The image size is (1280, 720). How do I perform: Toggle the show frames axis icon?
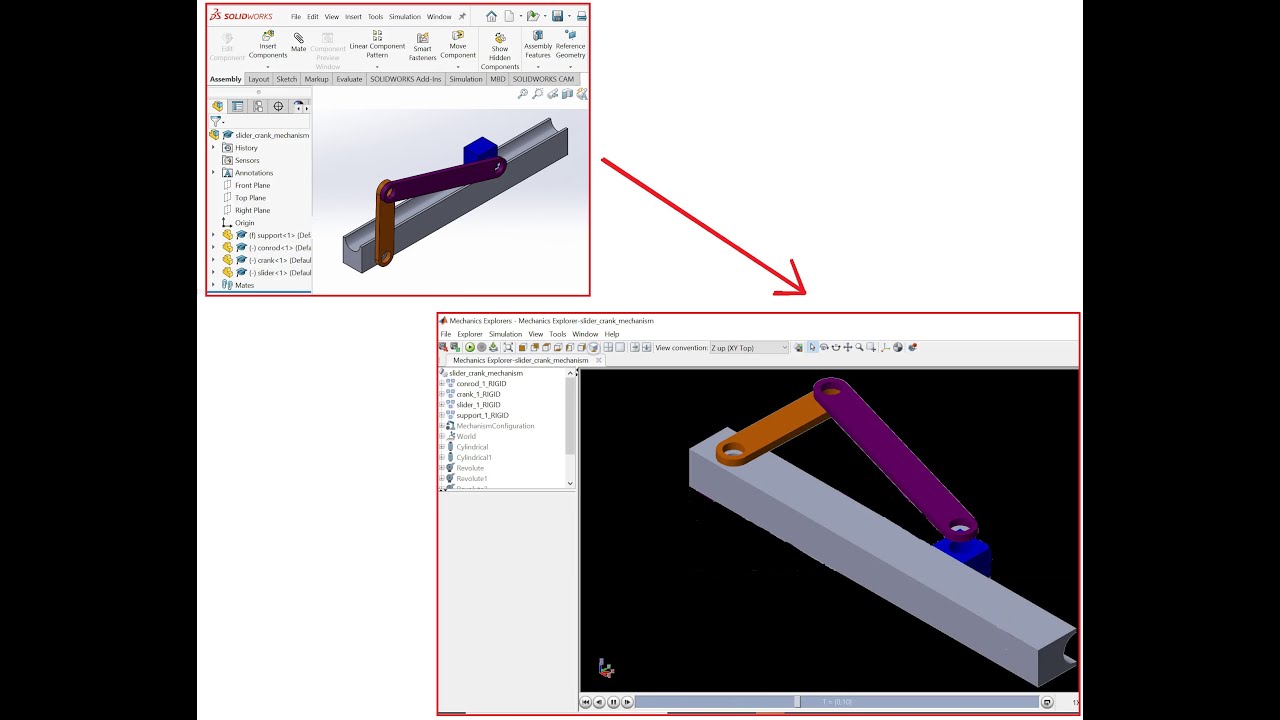click(885, 348)
